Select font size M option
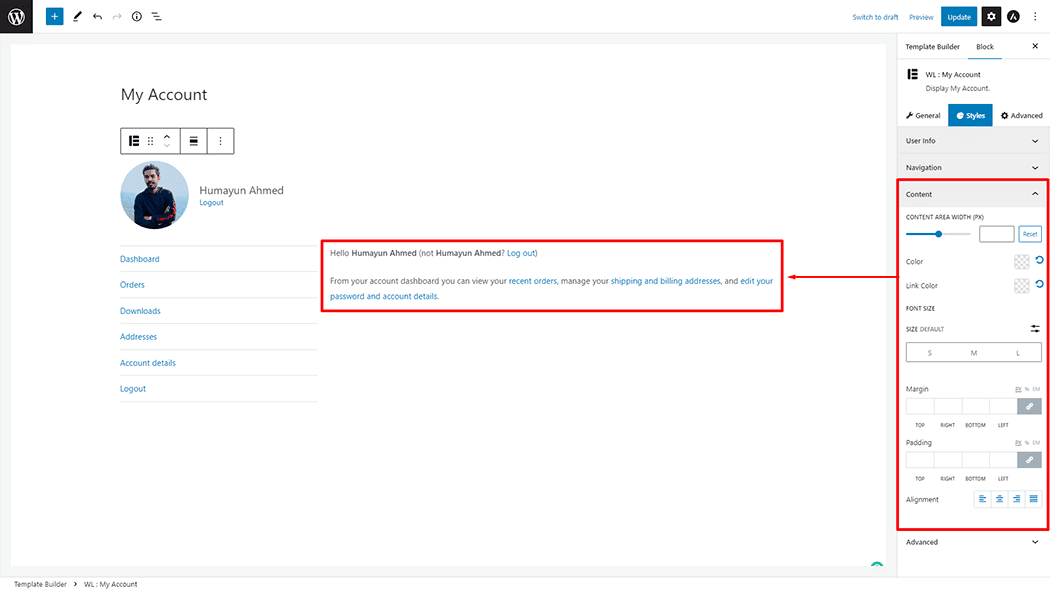 pos(973,353)
